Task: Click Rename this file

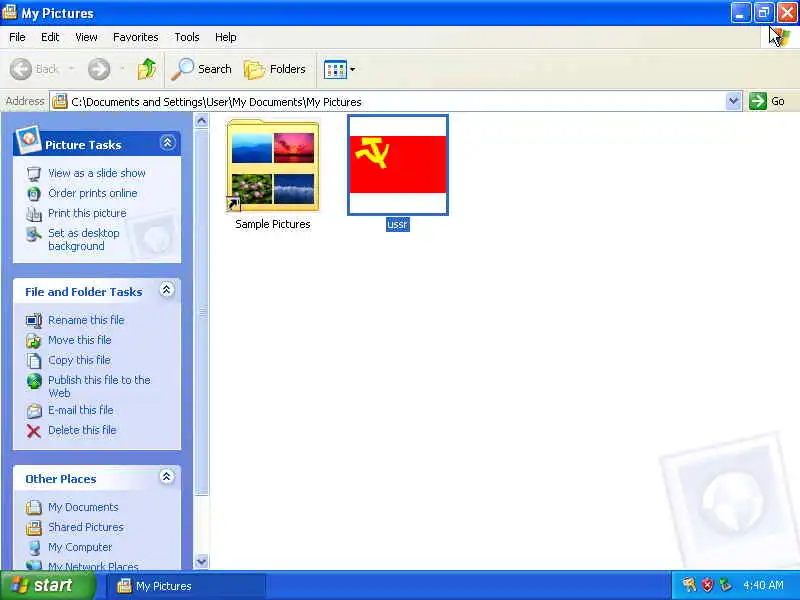Action: pos(86,320)
